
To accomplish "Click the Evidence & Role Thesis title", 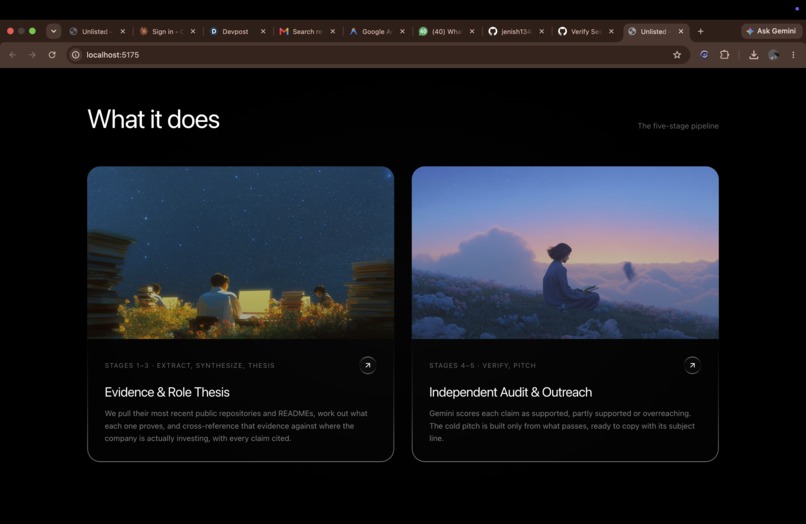I will pos(167,392).
